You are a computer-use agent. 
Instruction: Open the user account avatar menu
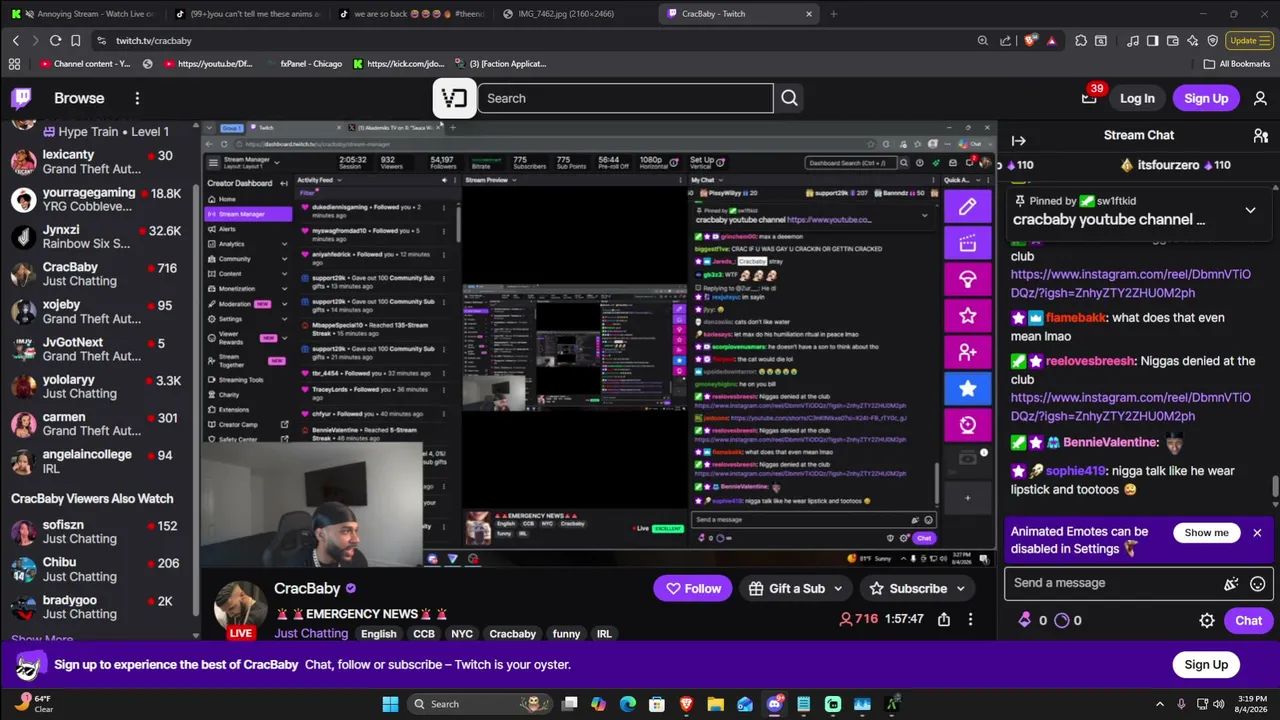coord(1259,98)
